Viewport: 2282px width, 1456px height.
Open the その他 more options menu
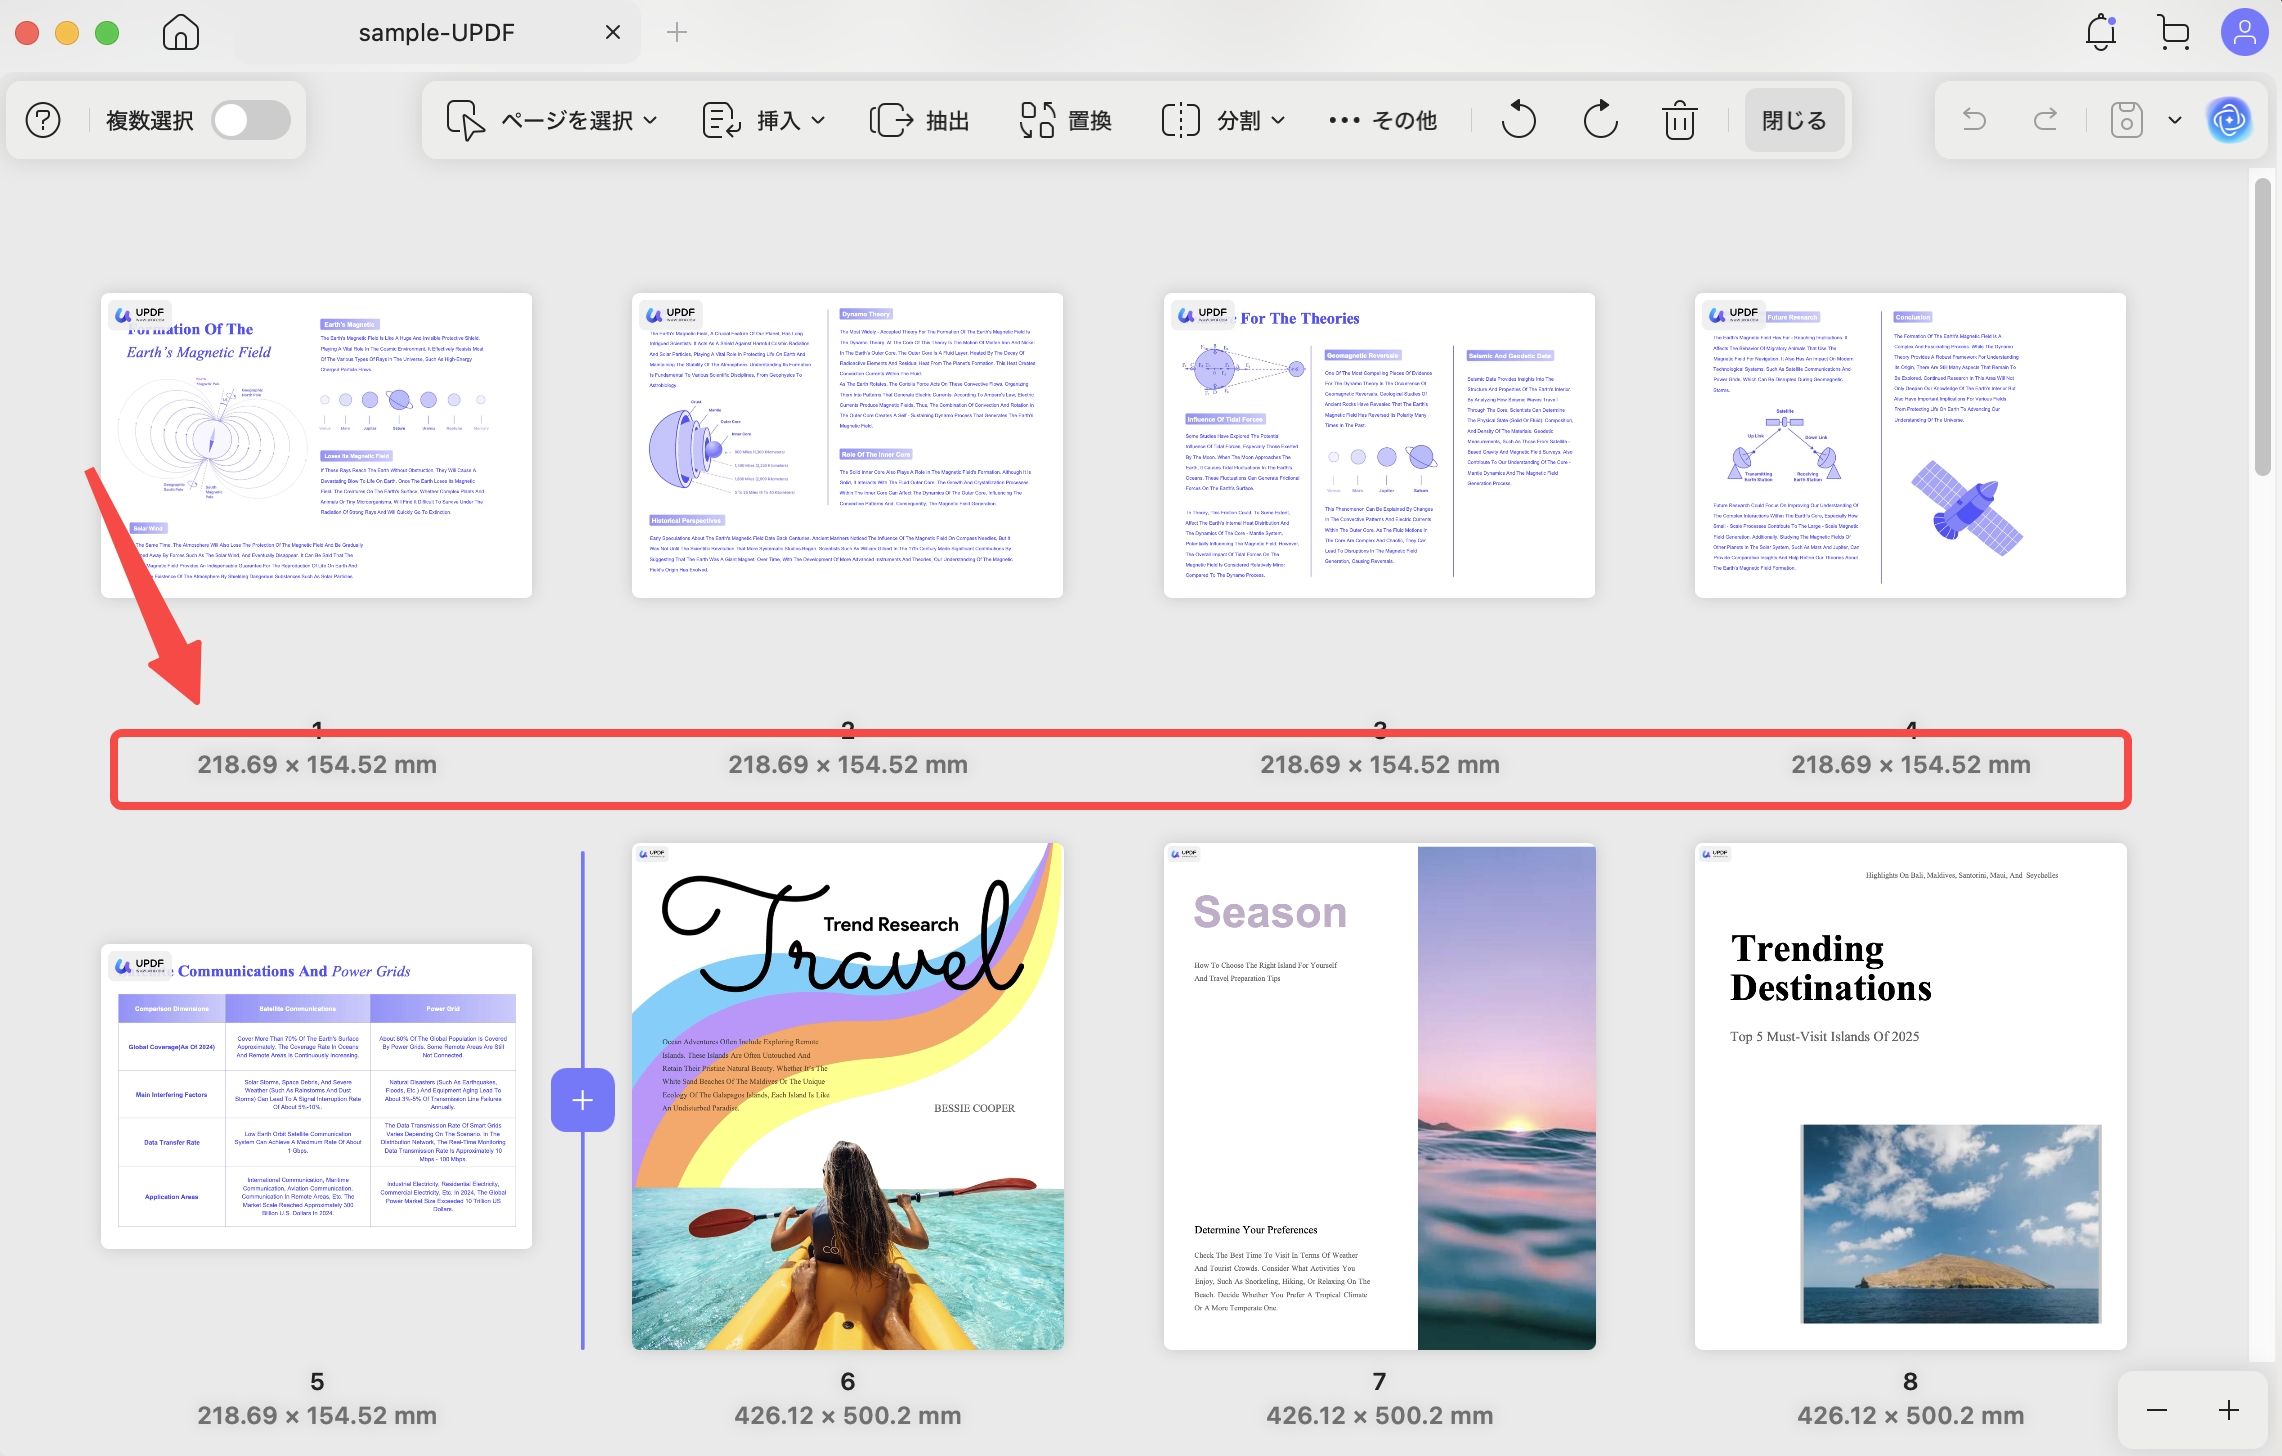pos(1383,121)
